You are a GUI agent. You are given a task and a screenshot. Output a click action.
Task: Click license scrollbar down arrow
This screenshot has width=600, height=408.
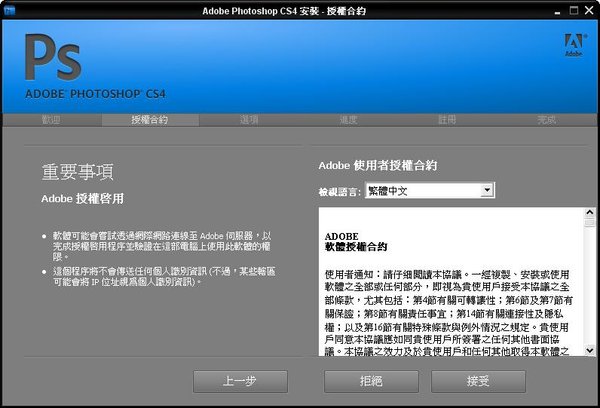[590, 350]
